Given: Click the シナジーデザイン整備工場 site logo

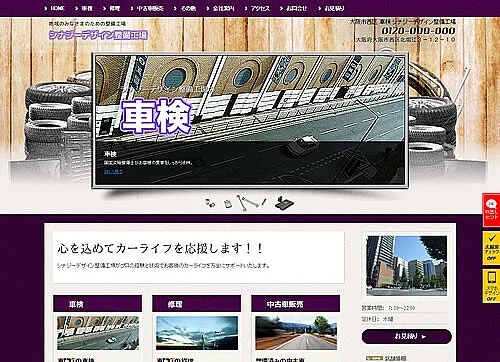Looking at the screenshot, I should point(98,35).
